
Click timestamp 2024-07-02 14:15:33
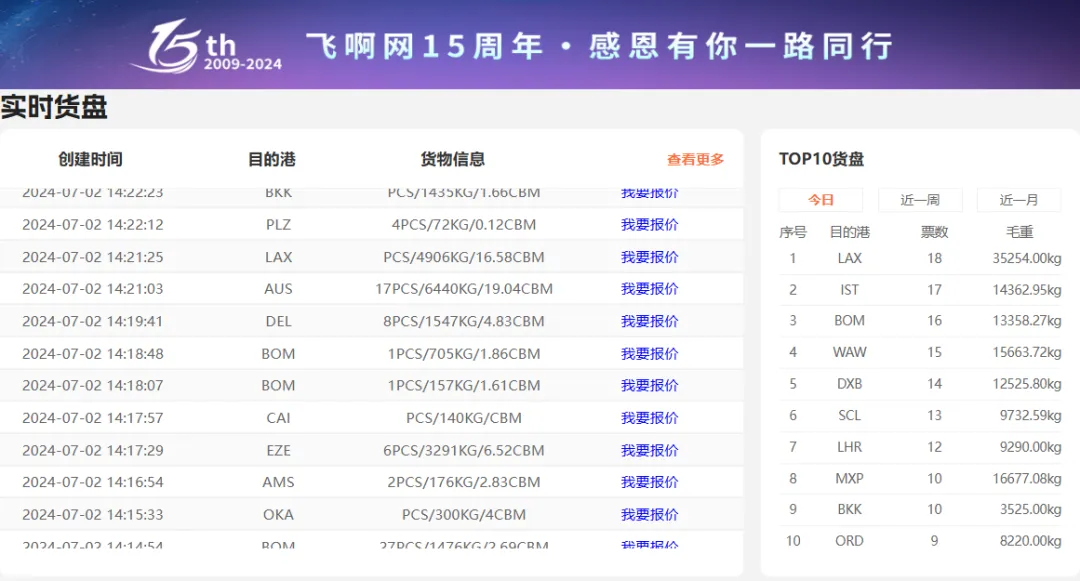[92, 514]
